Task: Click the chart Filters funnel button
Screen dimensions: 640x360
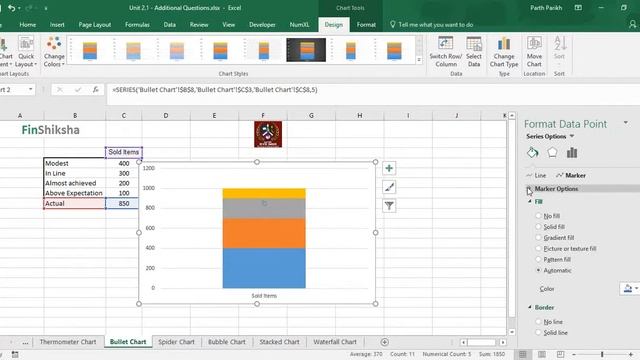Action: 389,206
